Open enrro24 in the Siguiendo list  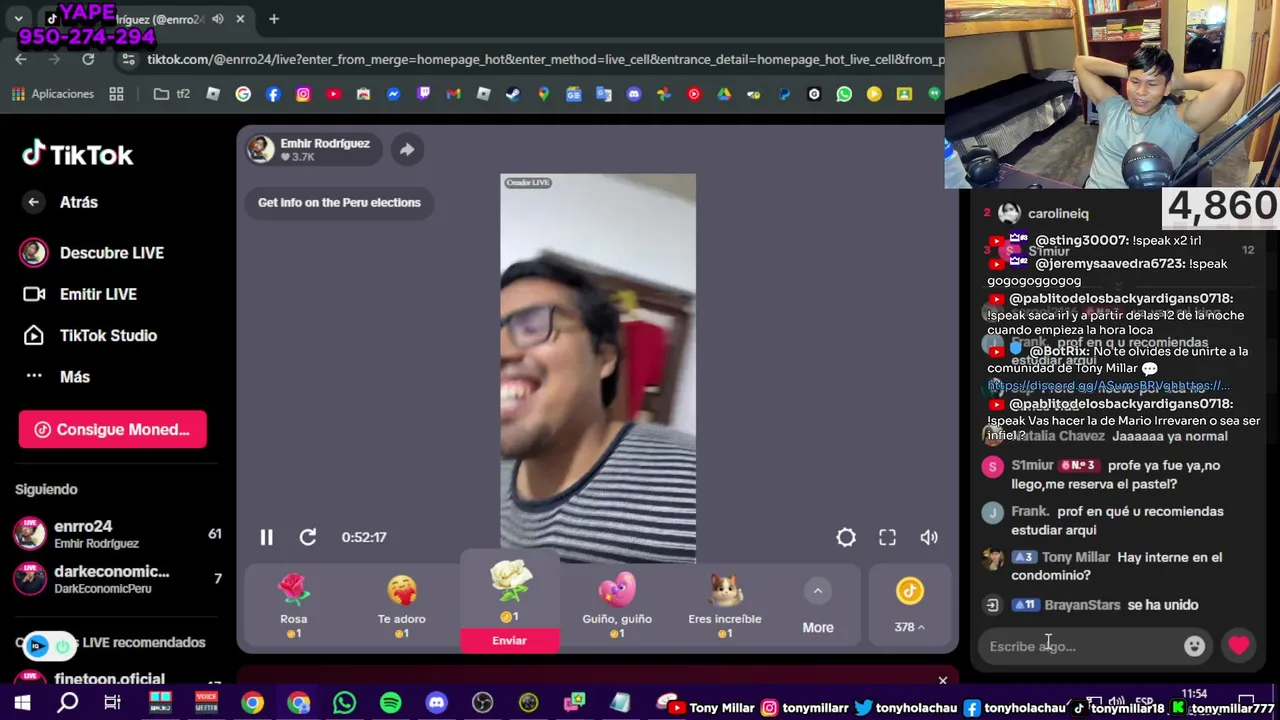click(x=118, y=534)
